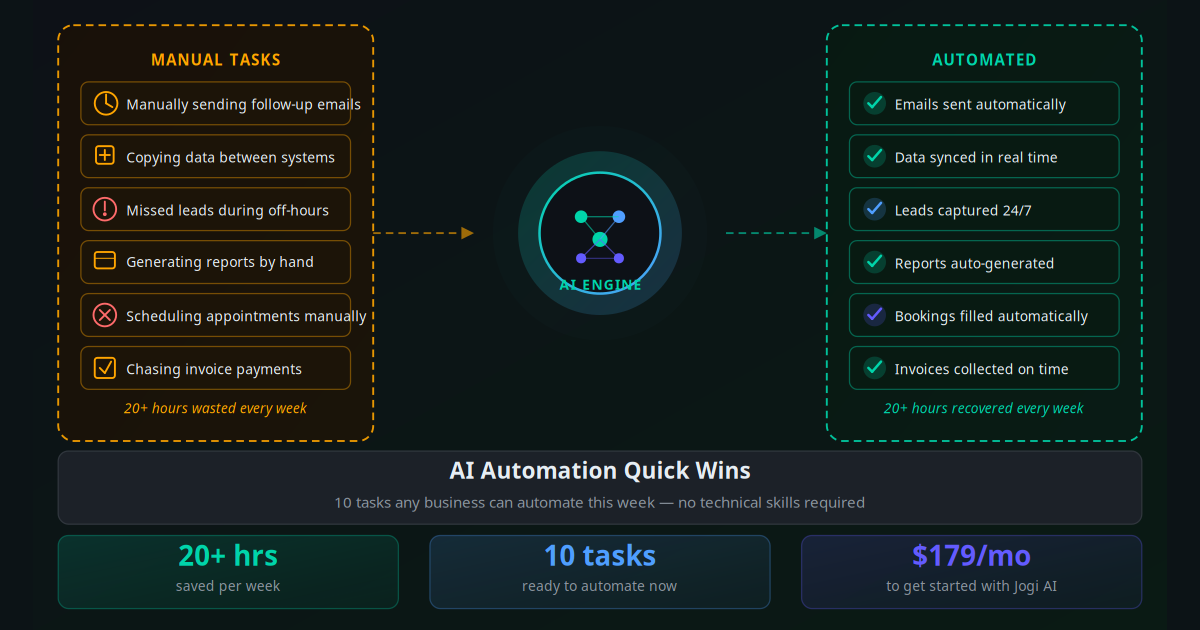Click the checkmark beside Invoices collected on time
Image resolution: width=1200 pixels, height=630 pixels.
(x=875, y=368)
